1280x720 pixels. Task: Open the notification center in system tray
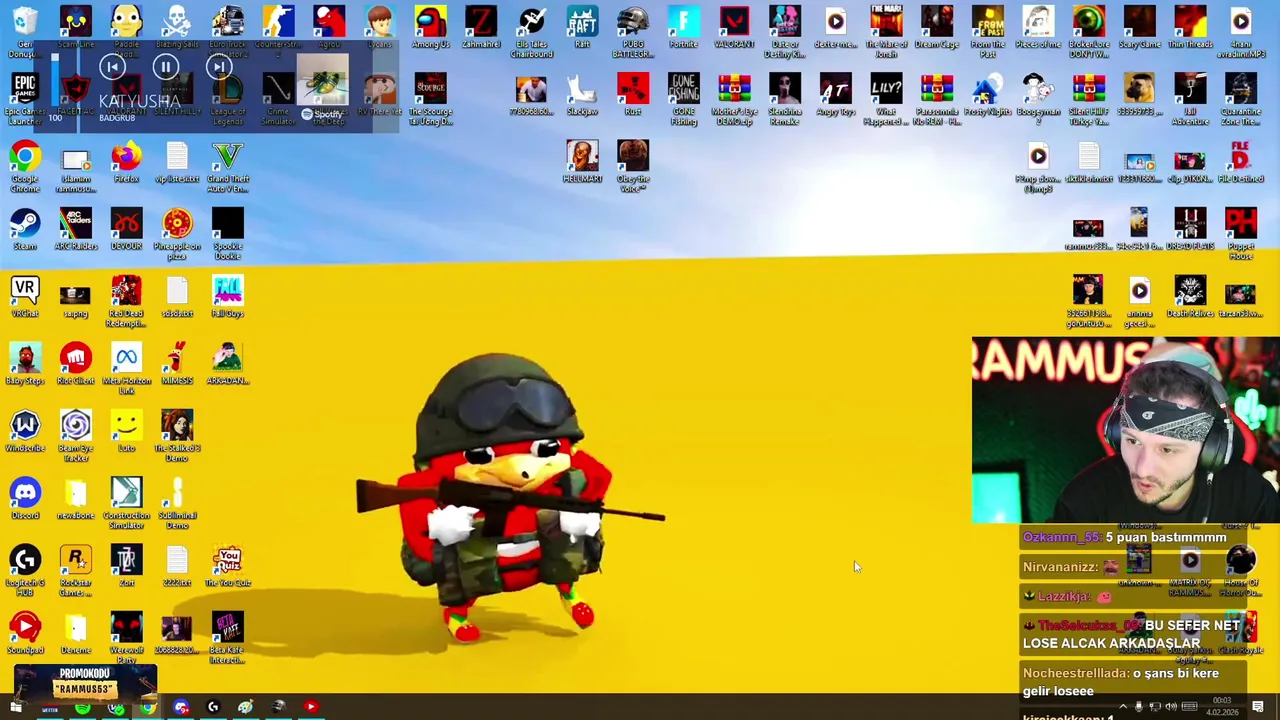pyautogui.click(x=1258, y=707)
